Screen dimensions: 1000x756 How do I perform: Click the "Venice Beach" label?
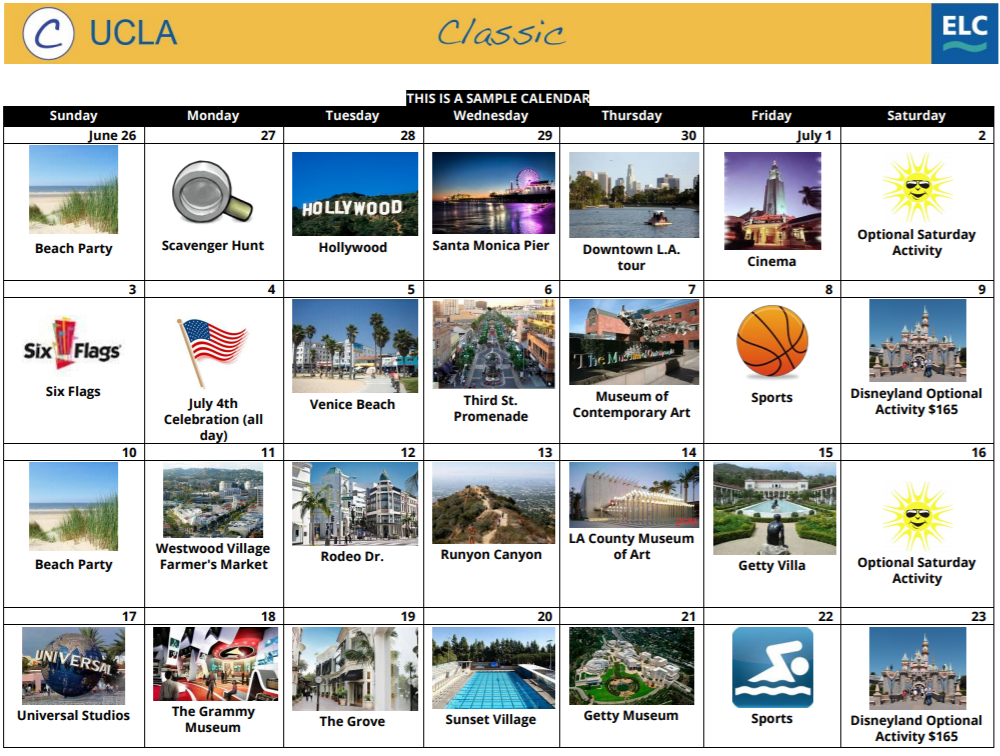point(352,404)
